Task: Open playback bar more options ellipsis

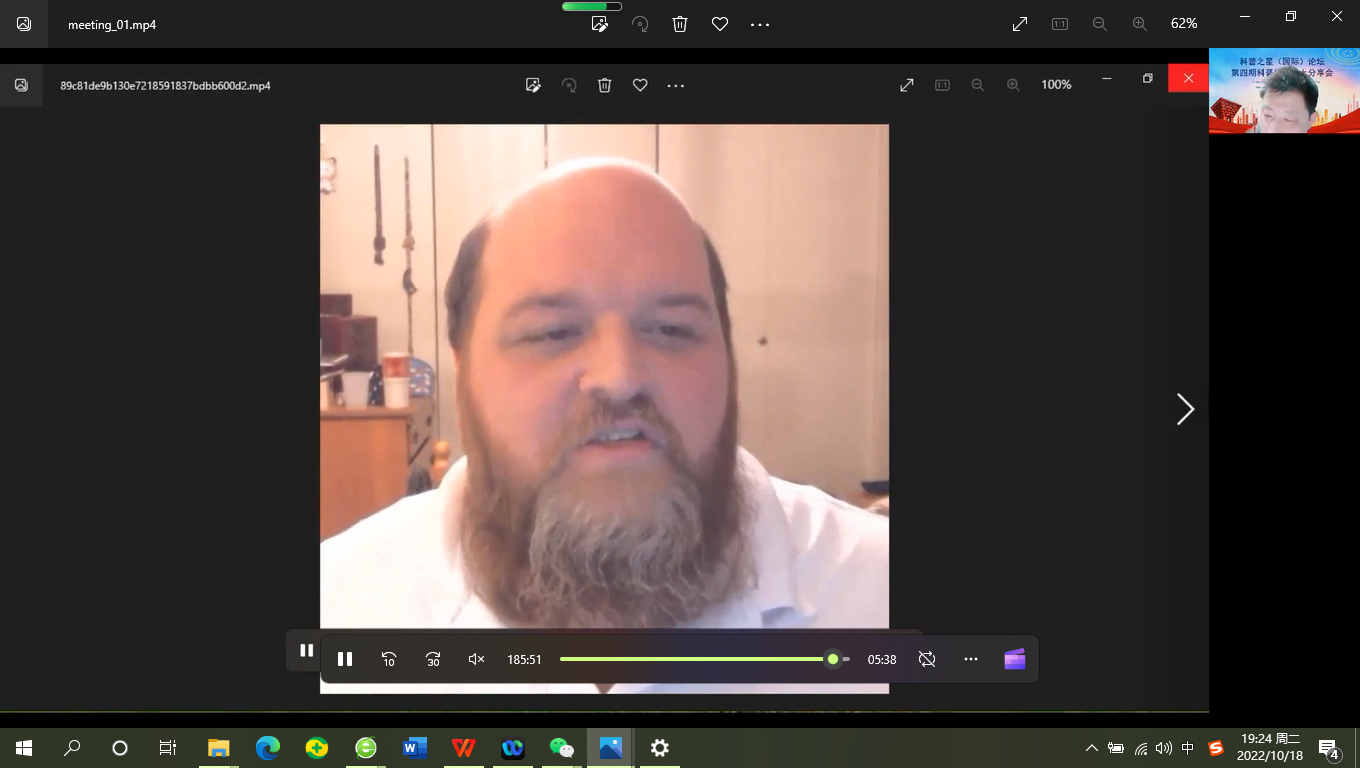Action: tap(971, 659)
